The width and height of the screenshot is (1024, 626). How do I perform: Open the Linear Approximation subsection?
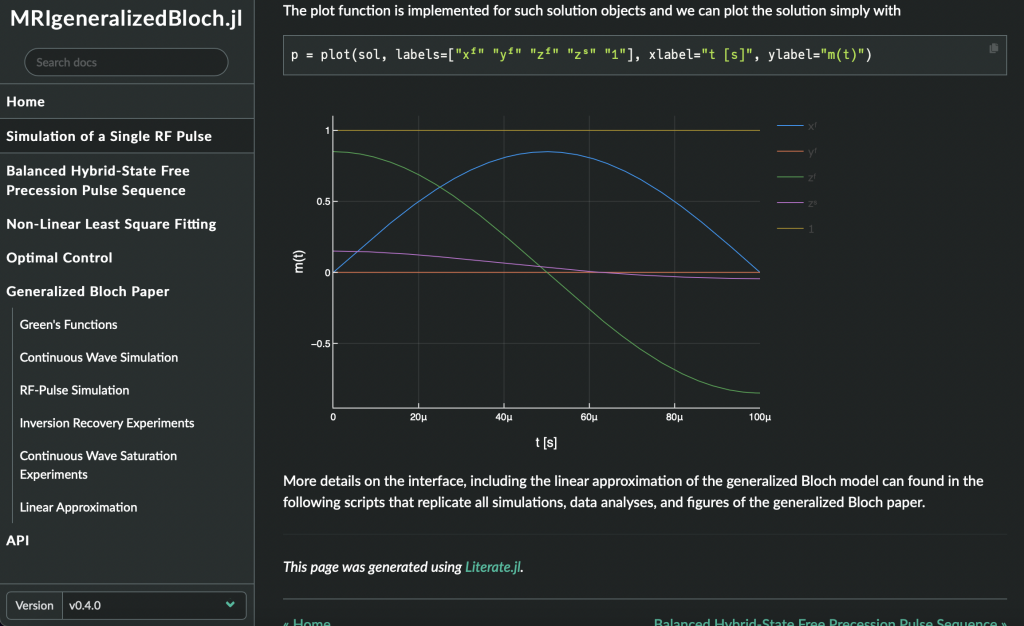point(79,507)
